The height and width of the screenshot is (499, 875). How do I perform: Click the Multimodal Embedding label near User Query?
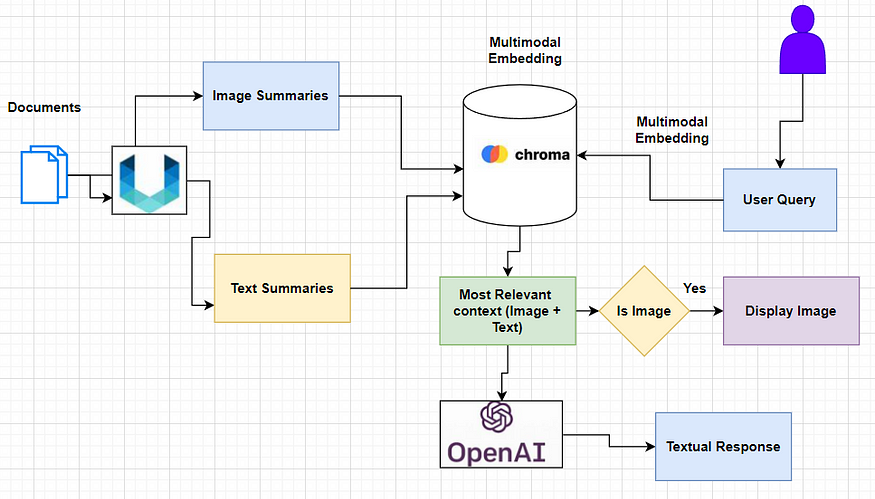(x=672, y=130)
